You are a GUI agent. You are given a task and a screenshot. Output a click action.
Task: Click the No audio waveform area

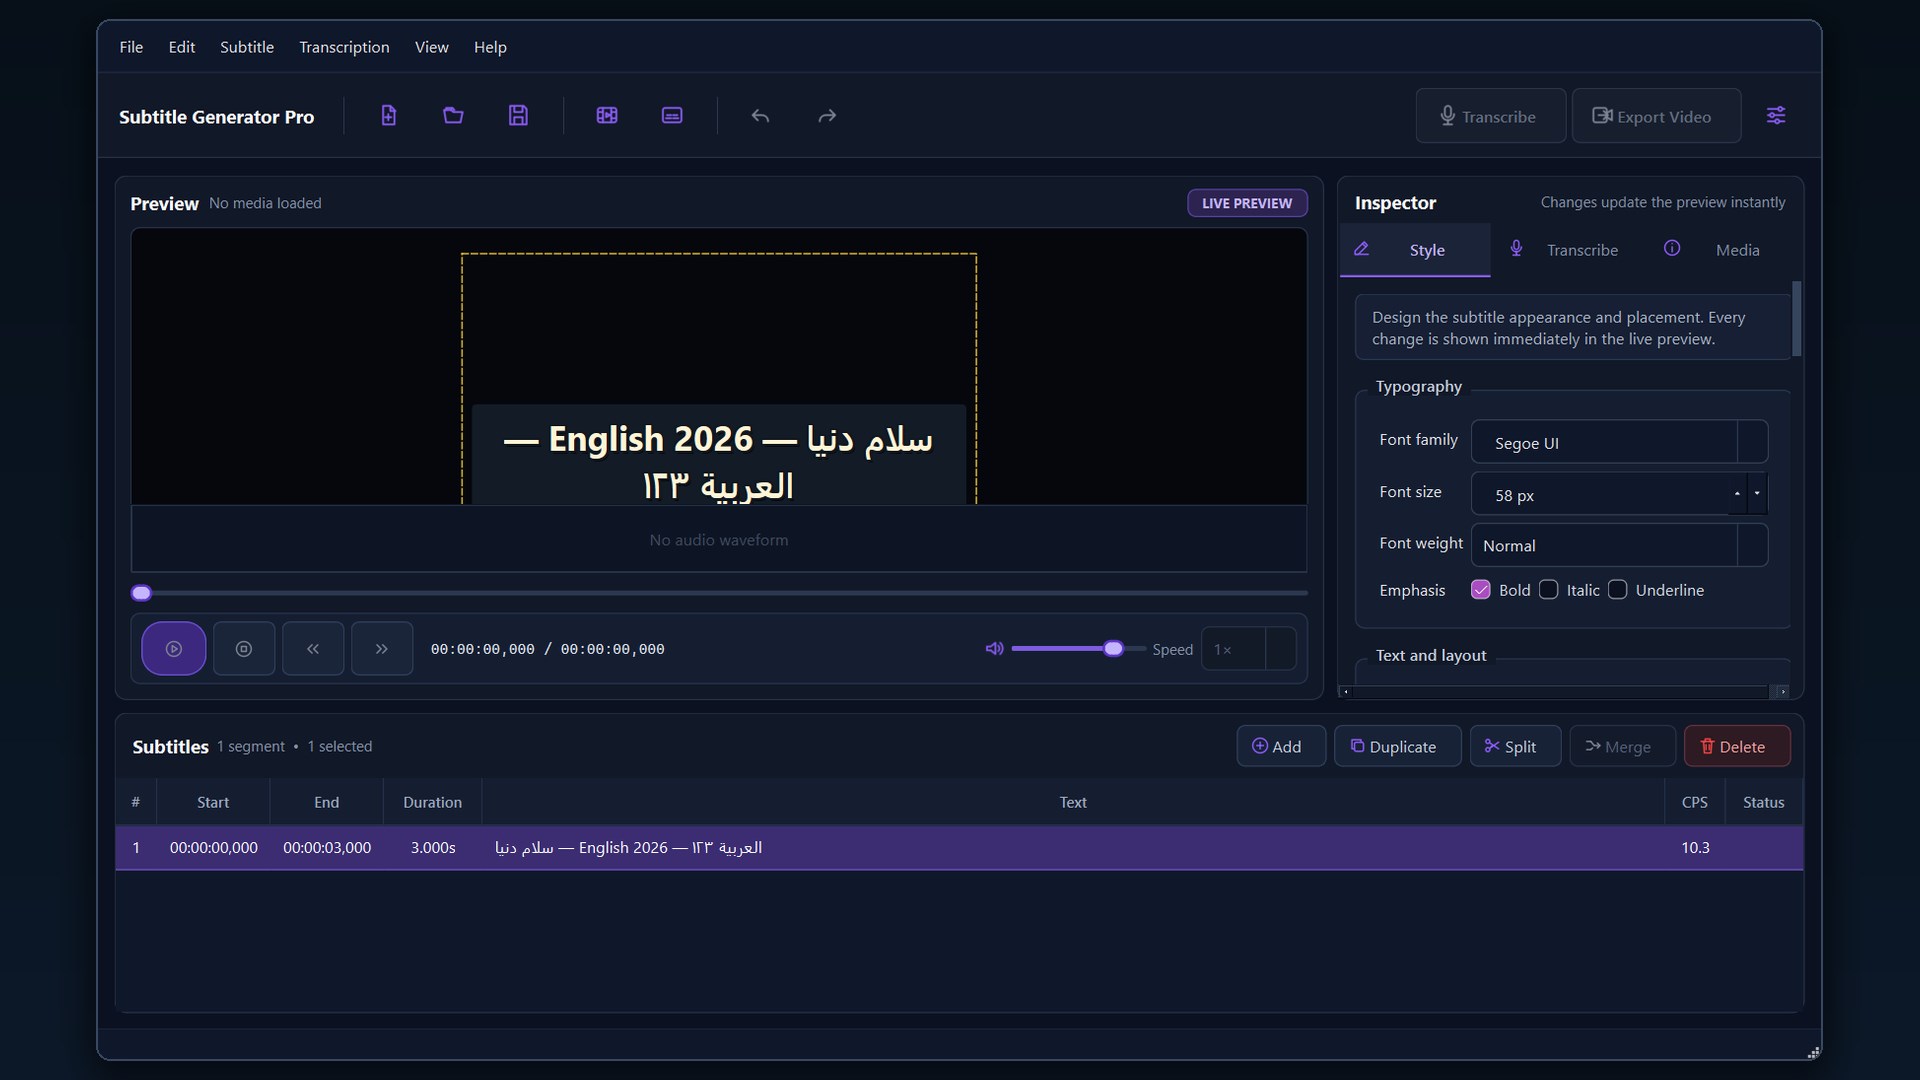click(x=719, y=540)
